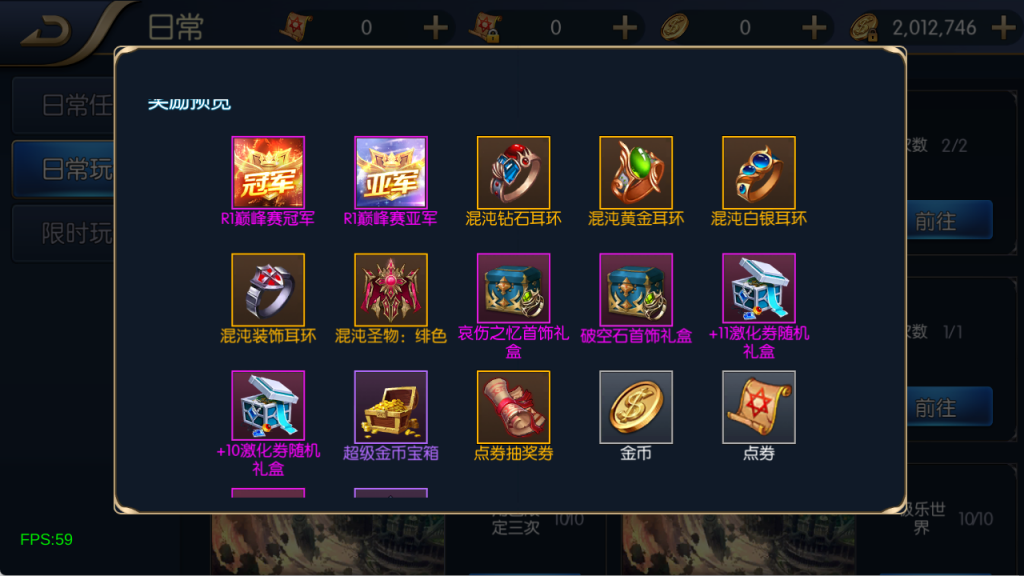Tap the 混沌白银耳环 blue gem ring
Screen dimensions: 1024x576
pos(759,172)
